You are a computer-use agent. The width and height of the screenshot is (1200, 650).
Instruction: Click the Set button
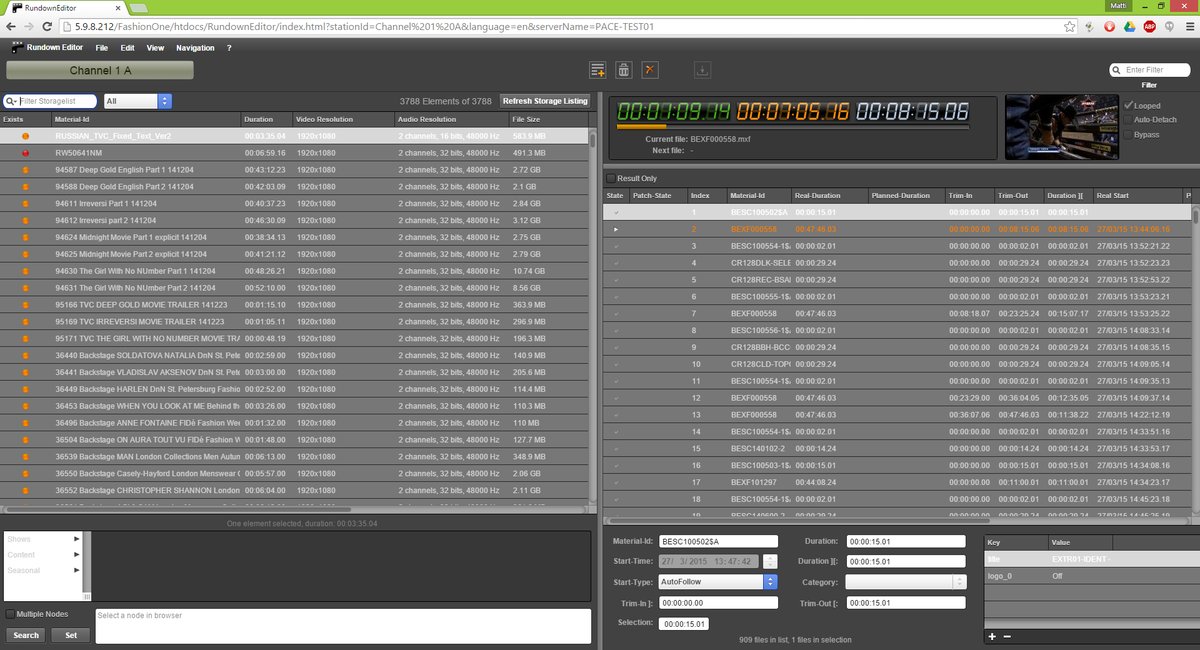pos(71,635)
